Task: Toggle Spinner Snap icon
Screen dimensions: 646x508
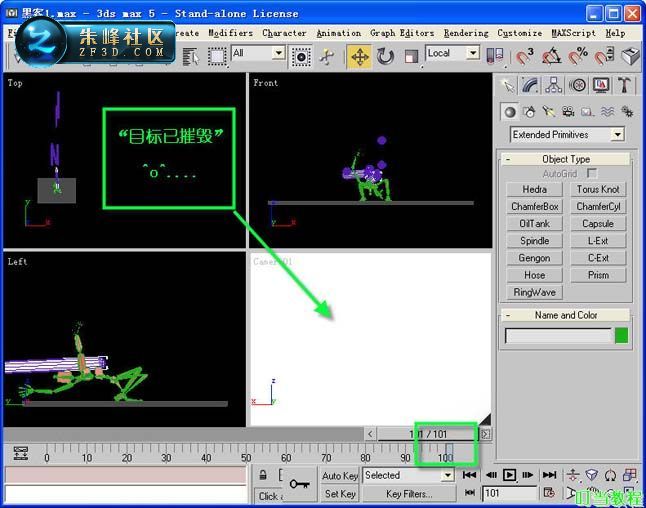Action: [604, 56]
